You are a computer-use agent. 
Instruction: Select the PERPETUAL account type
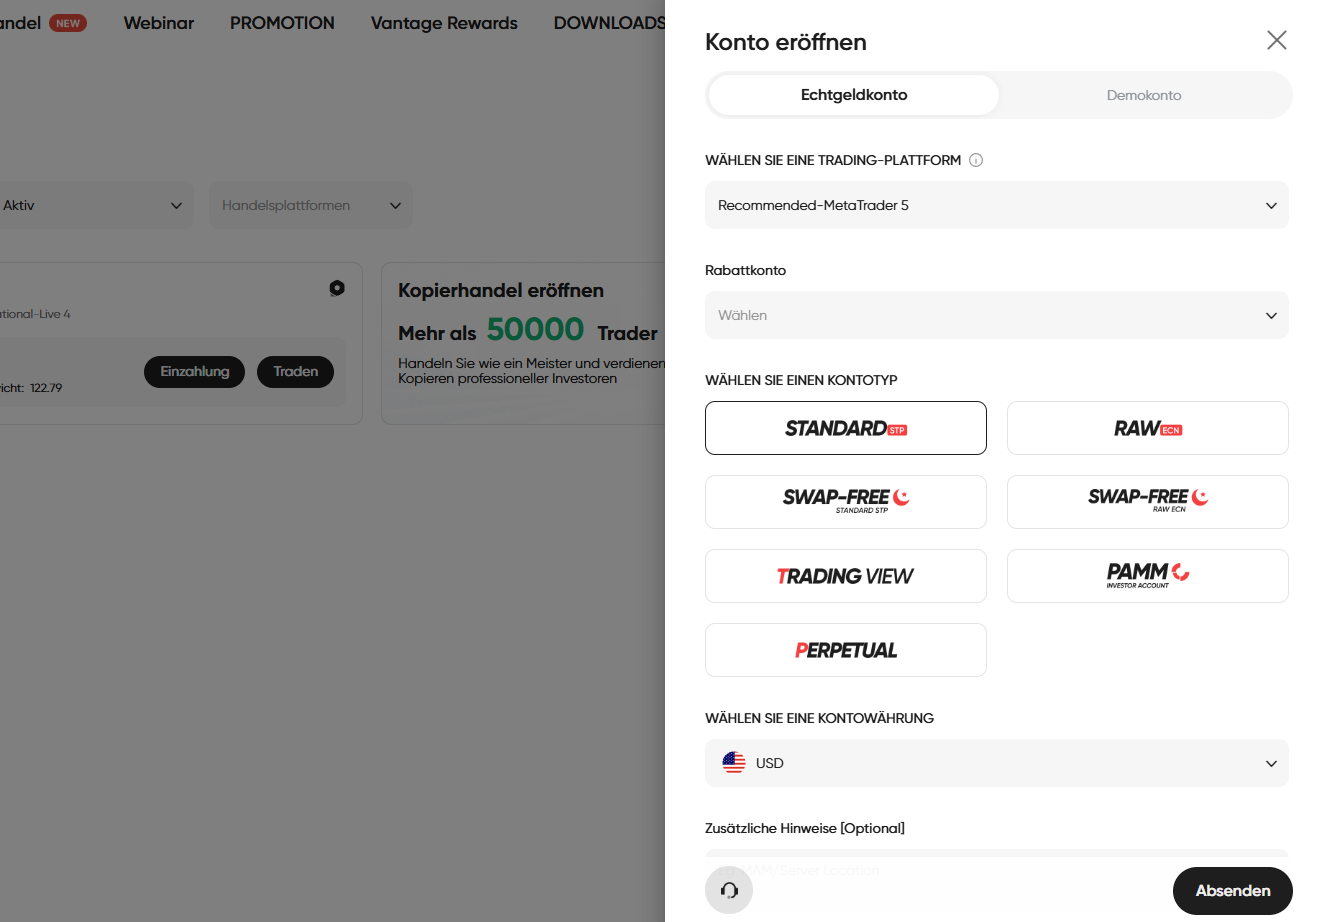845,649
